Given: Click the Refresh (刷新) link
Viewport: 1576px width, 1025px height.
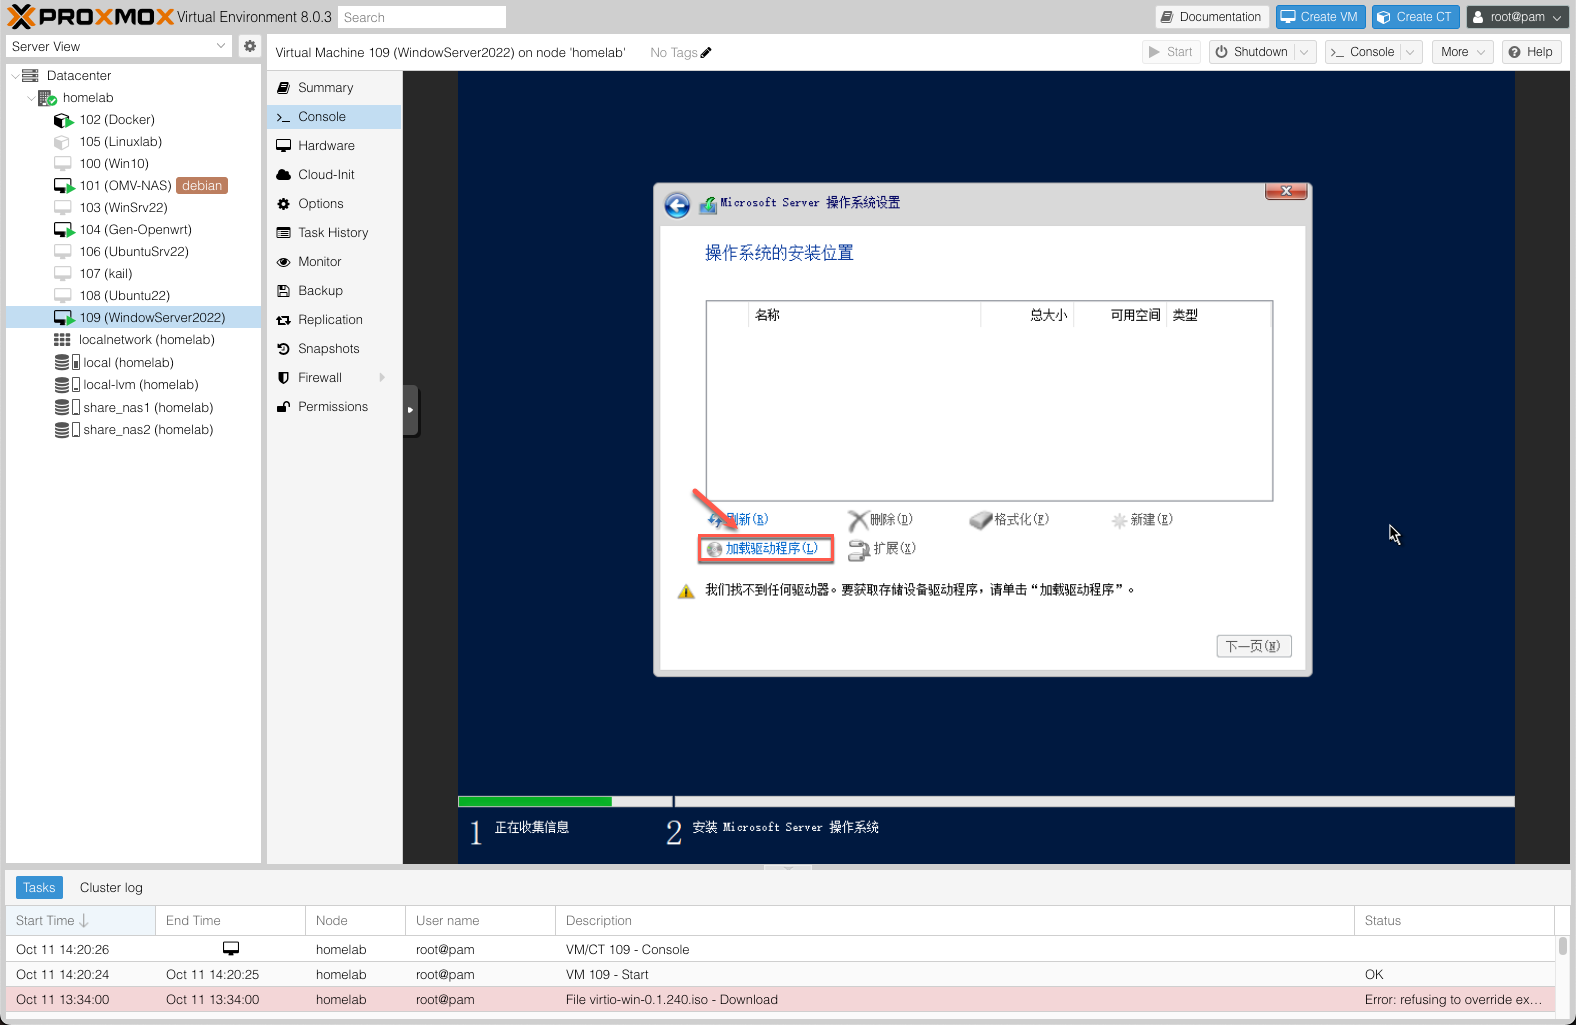Looking at the screenshot, I should pyautogui.click(x=738, y=520).
